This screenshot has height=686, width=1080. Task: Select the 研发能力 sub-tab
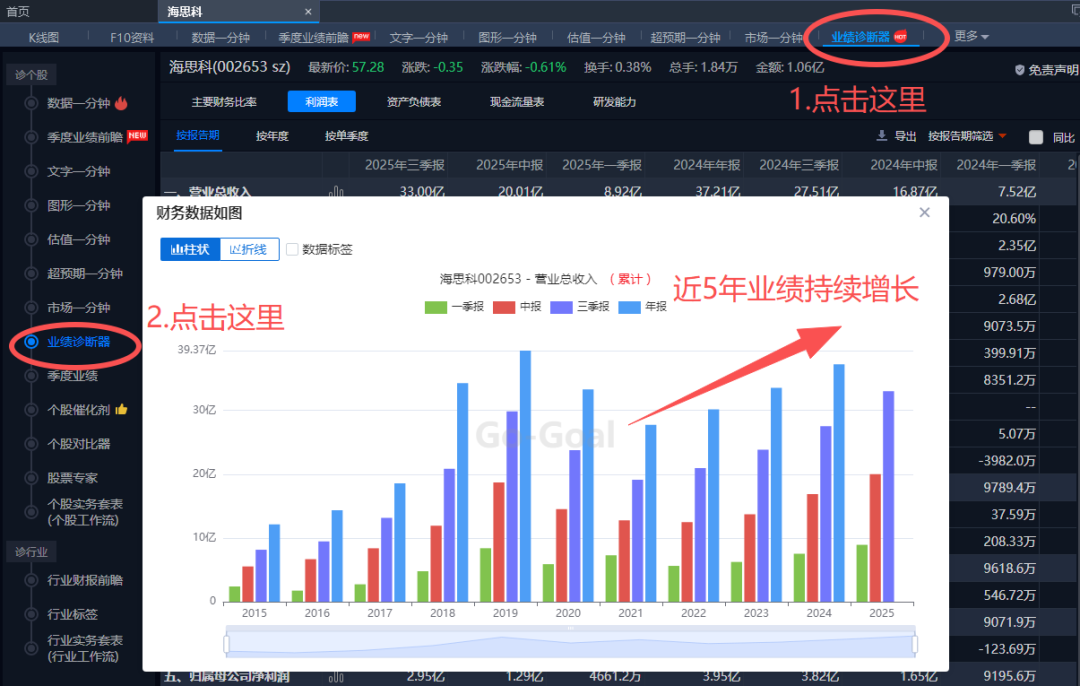click(614, 102)
